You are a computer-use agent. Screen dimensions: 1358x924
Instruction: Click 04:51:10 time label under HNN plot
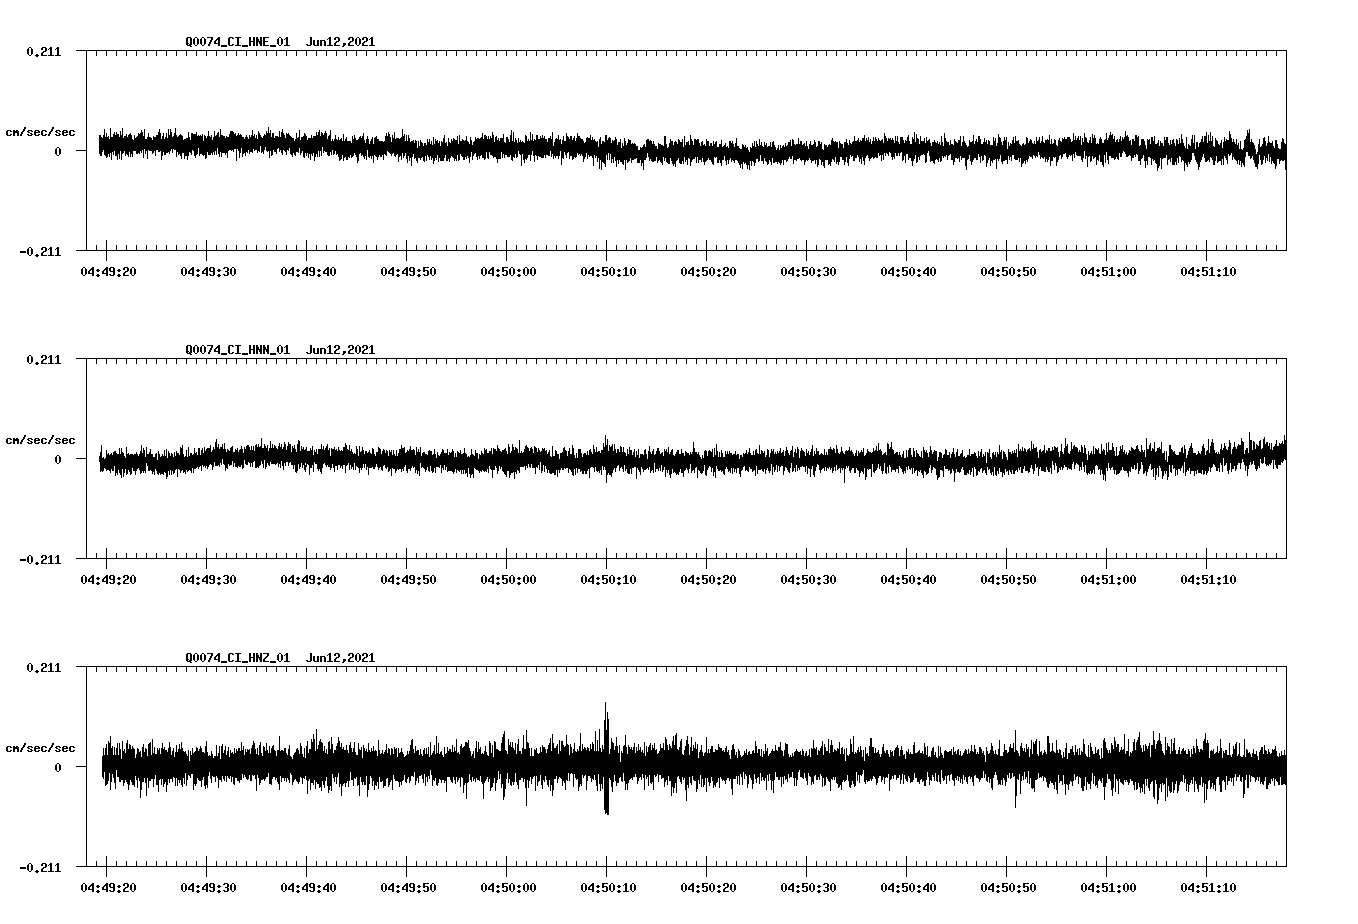pyautogui.click(x=1208, y=580)
